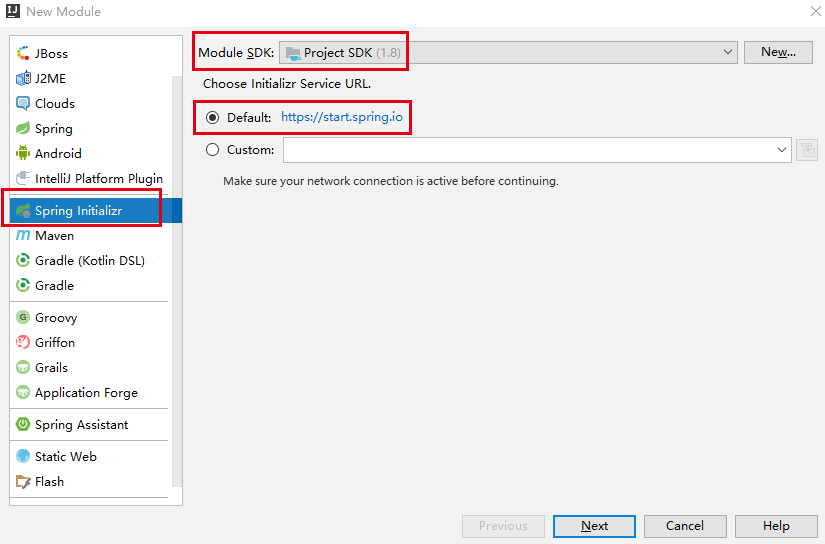The width and height of the screenshot is (825, 544).
Task: Select the Groovy G icon
Action: coord(23,317)
